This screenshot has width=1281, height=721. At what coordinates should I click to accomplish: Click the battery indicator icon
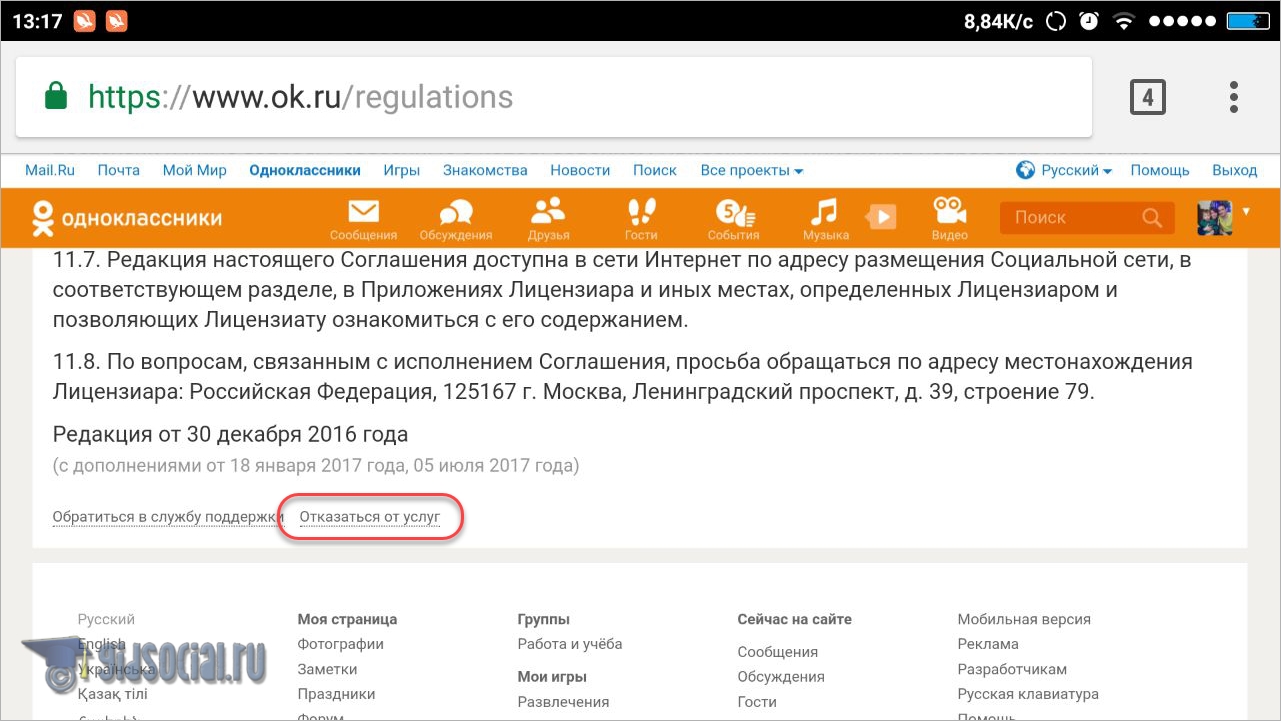[1247, 20]
